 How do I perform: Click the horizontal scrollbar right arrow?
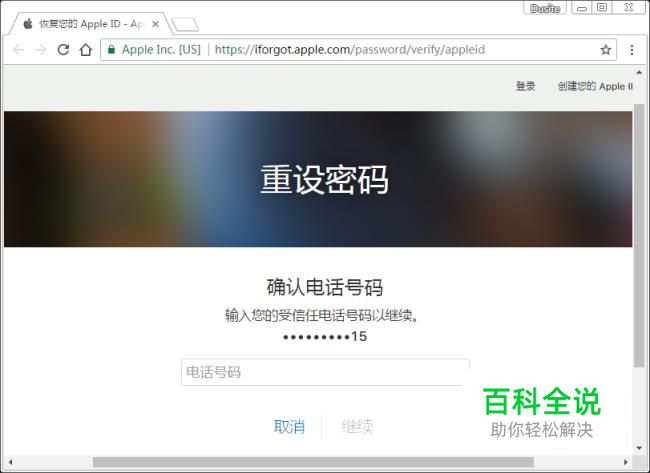coord(626,462)
